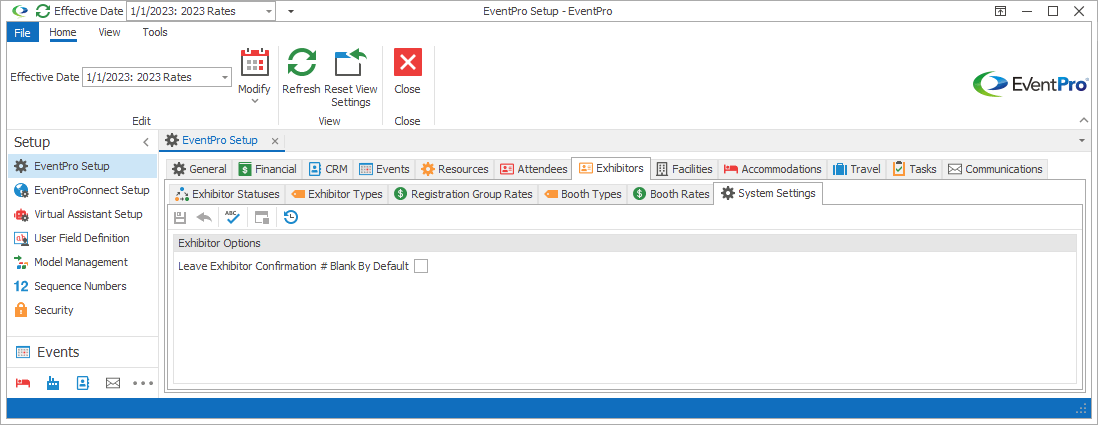Expand the Modify button dropdown arrow
Image resolution: width=1098 pixels, height=425 pixels.
[255, 101]
